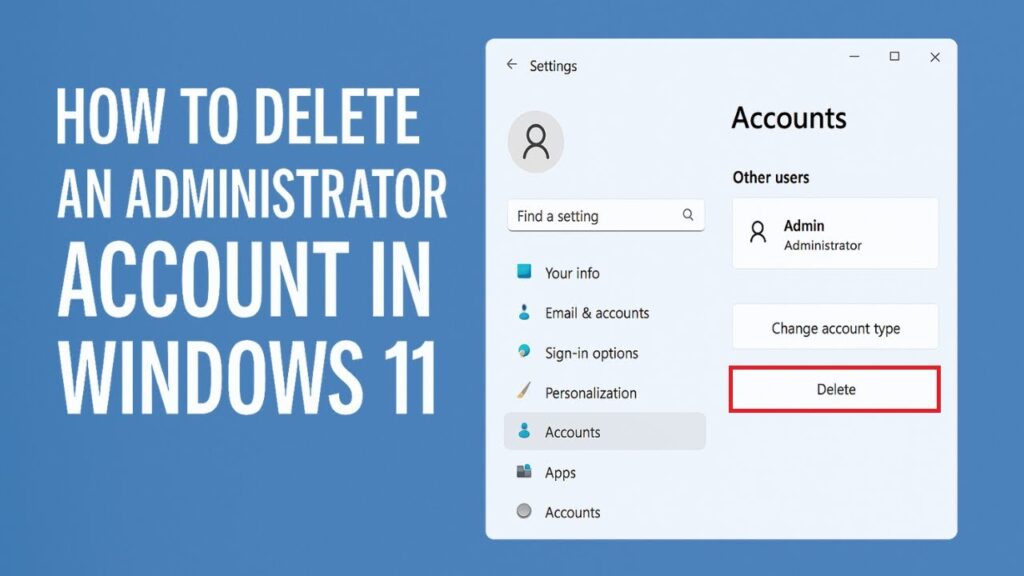Click the Email & accounts person icon
1024x576 pixels.
(524, 313)
